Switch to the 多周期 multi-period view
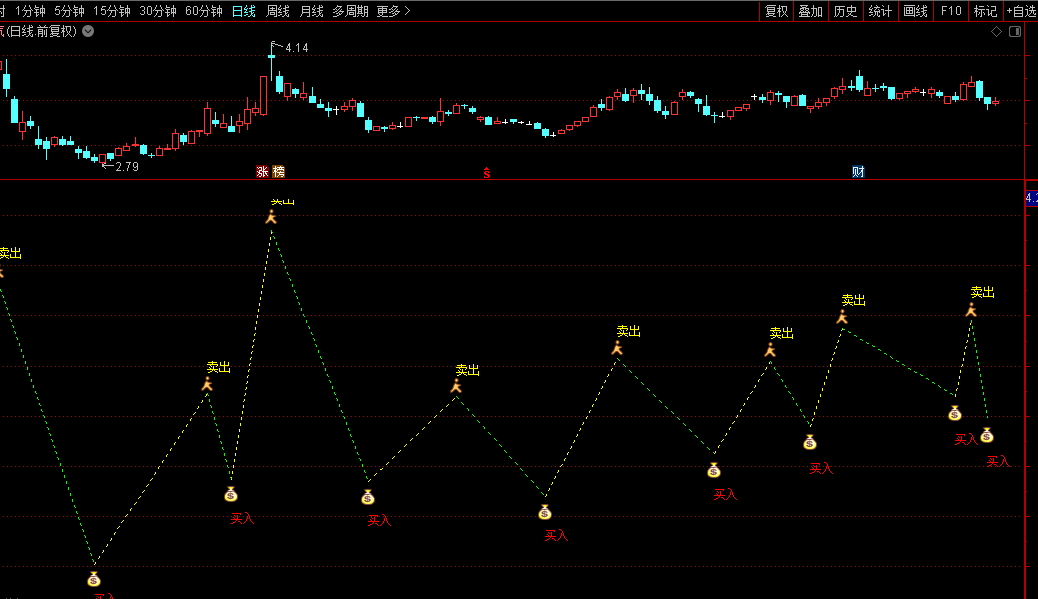The image size is (1038, 599). (x=350, y=11)
